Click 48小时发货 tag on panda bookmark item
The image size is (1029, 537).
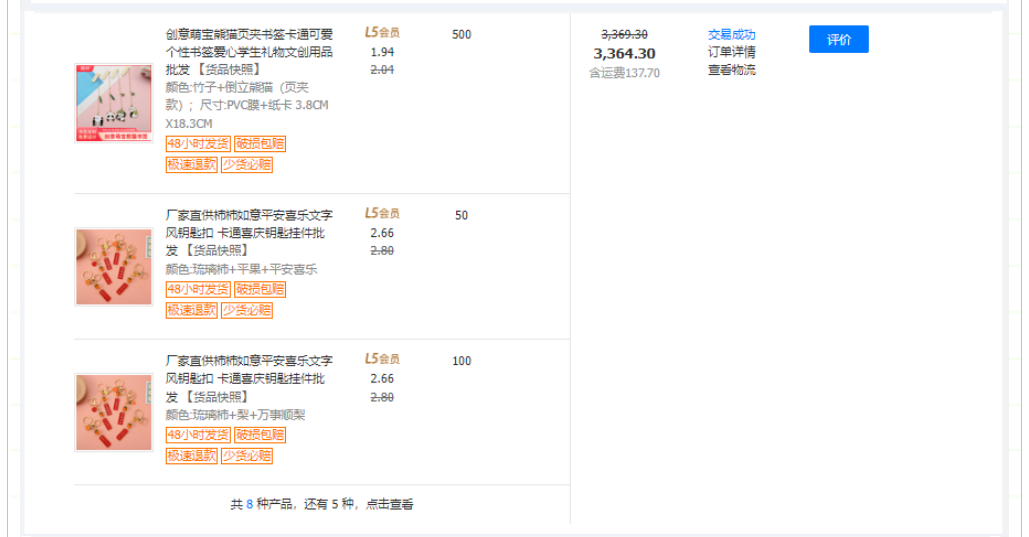197,144
